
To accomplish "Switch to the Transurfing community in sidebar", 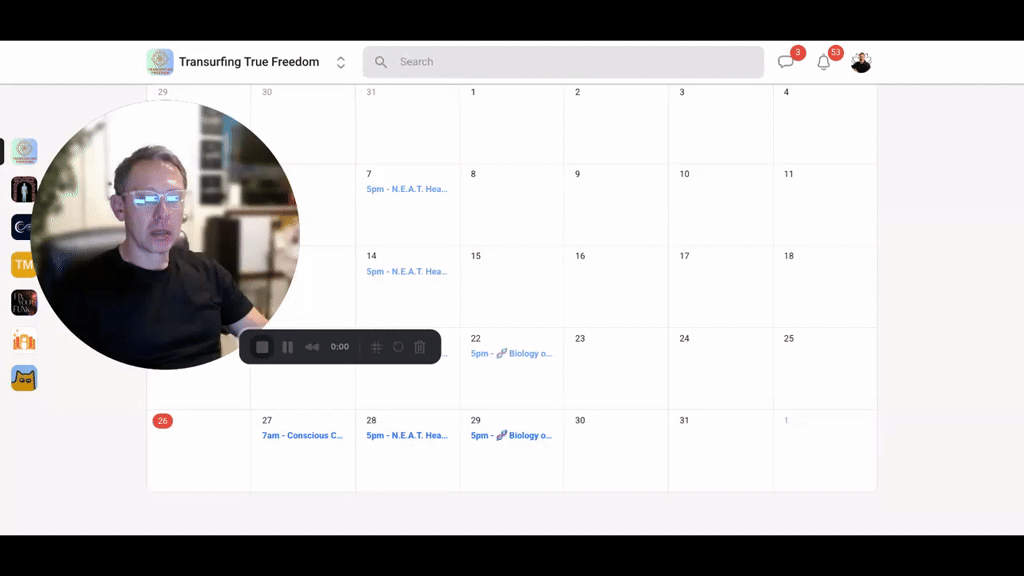I will pyautogui.click(x=24, y=152).
